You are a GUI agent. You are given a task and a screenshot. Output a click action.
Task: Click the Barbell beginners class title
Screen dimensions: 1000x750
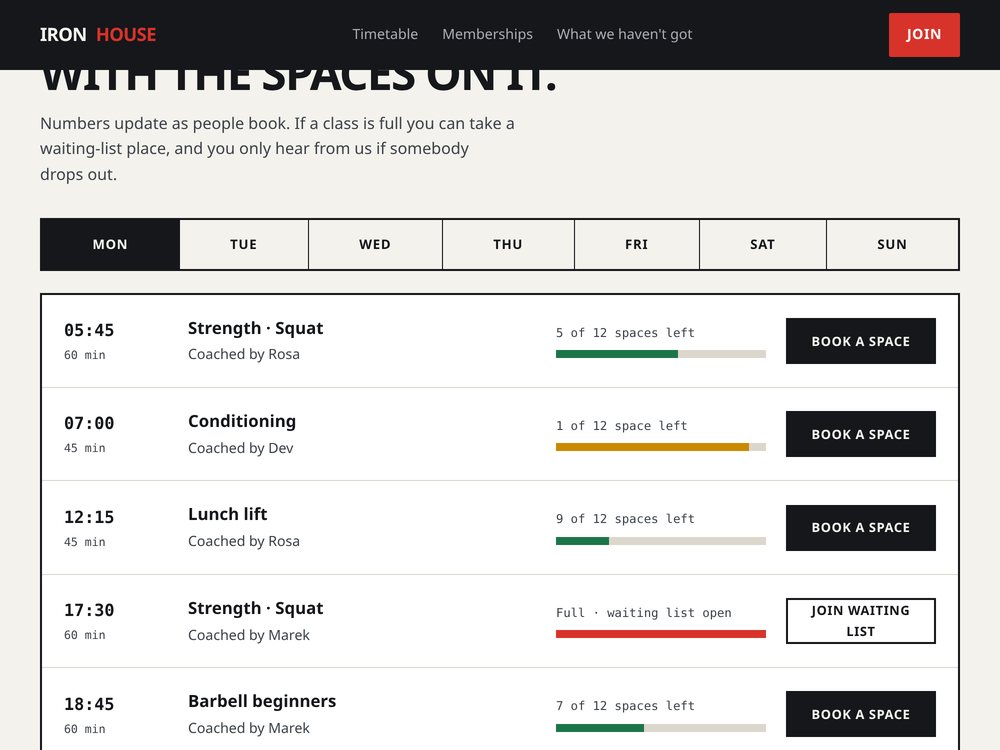point(262,702)
